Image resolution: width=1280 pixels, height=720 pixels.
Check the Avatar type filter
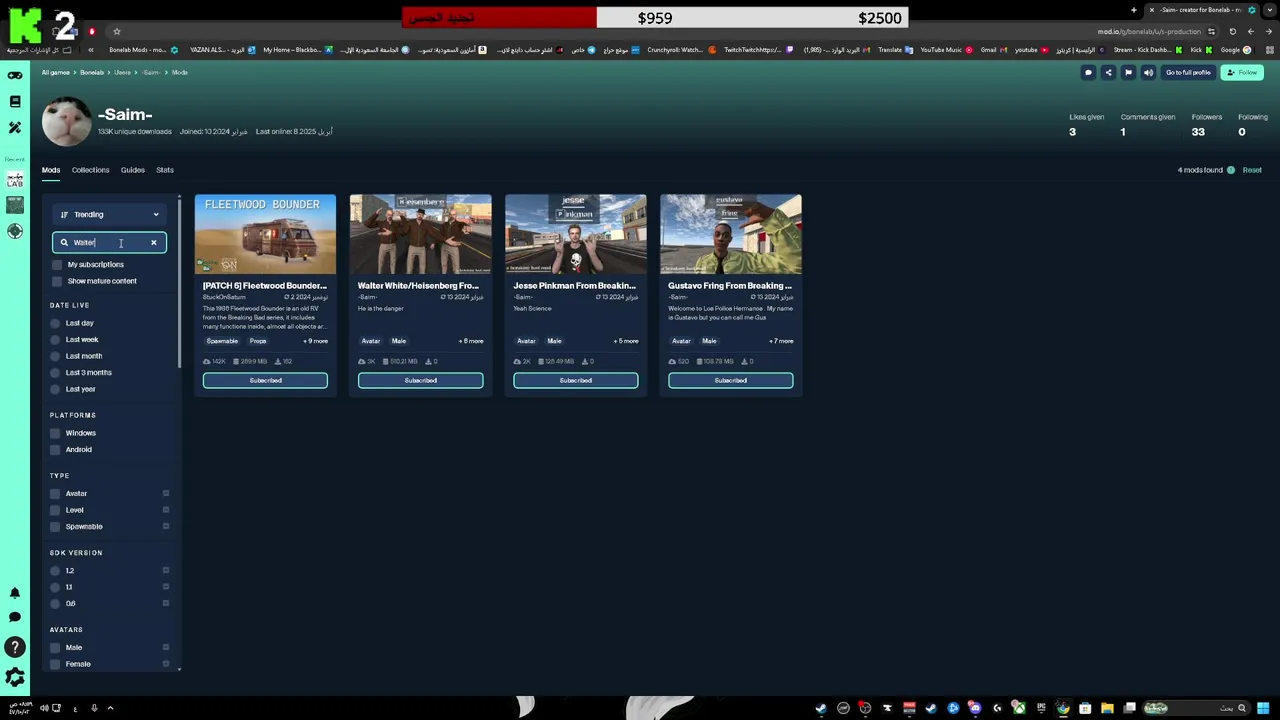point(55,493)
